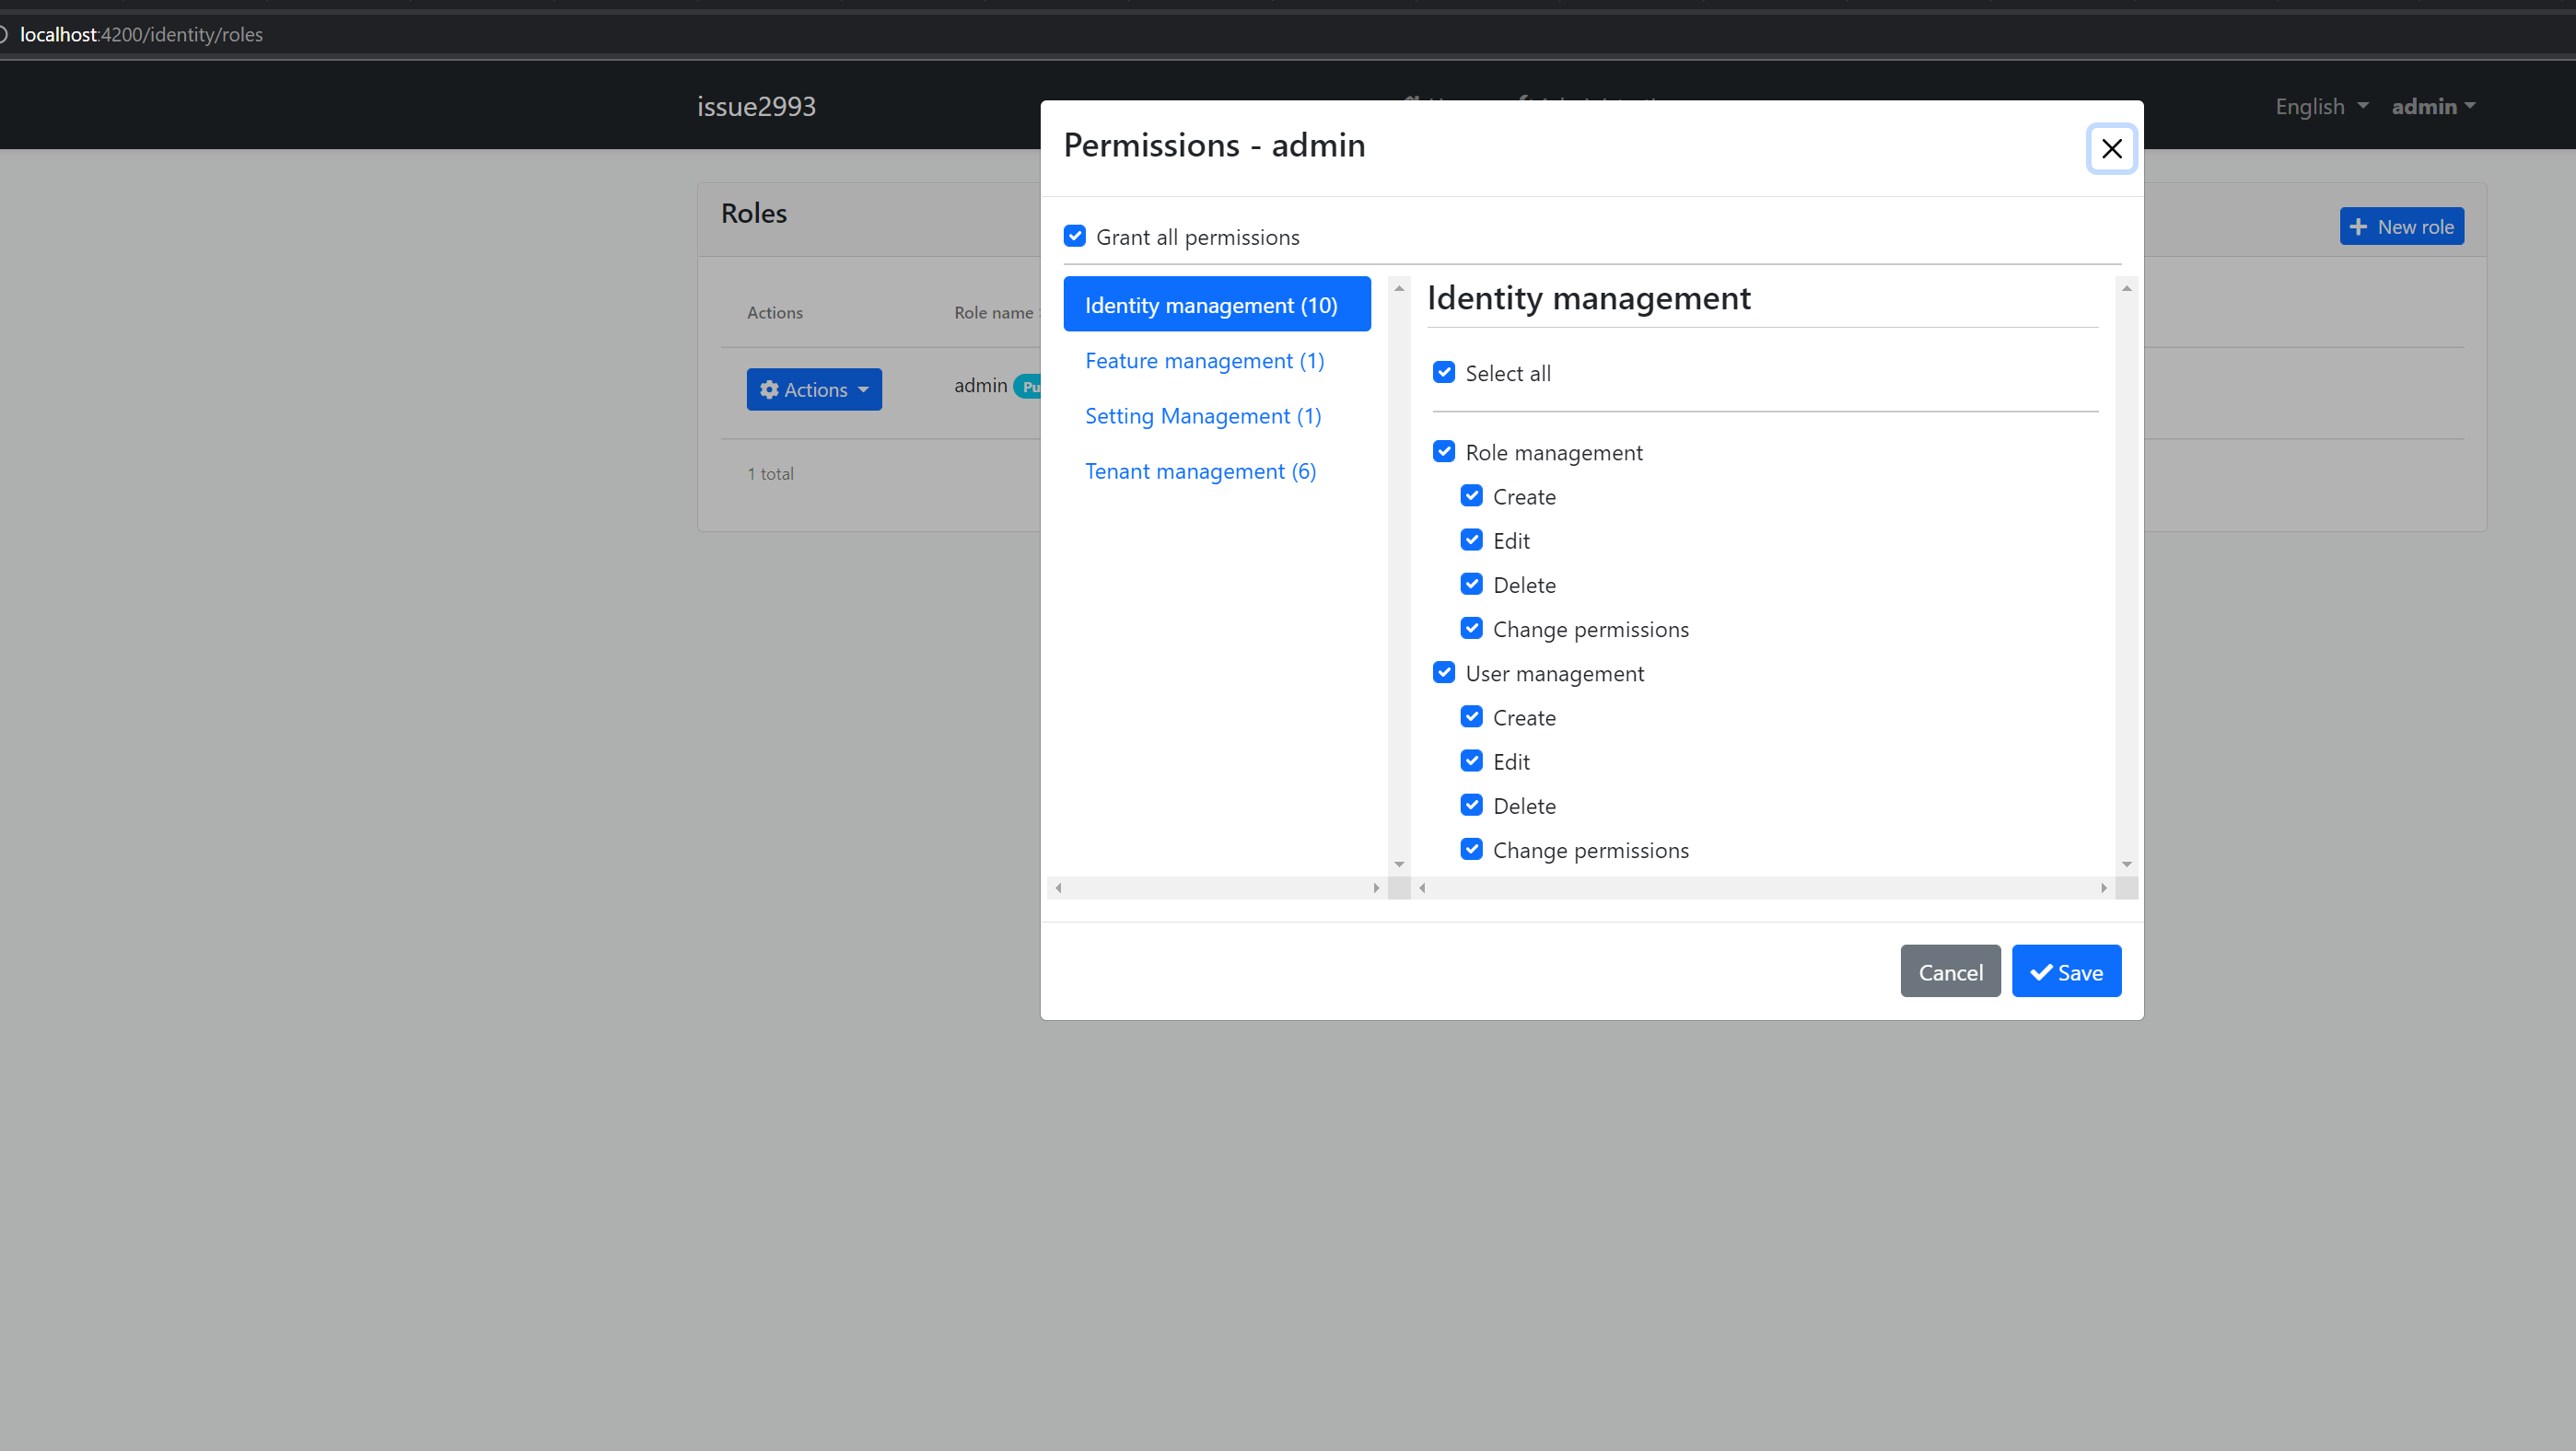The width and height of the screenshot is (2576, 1451).
Task: Open the Actions dropdown for the admin role
Action: pos(813,389)
